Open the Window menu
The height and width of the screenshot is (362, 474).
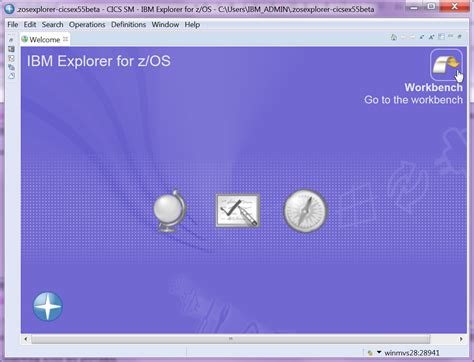pyautogui.click(x=165, y=25)
